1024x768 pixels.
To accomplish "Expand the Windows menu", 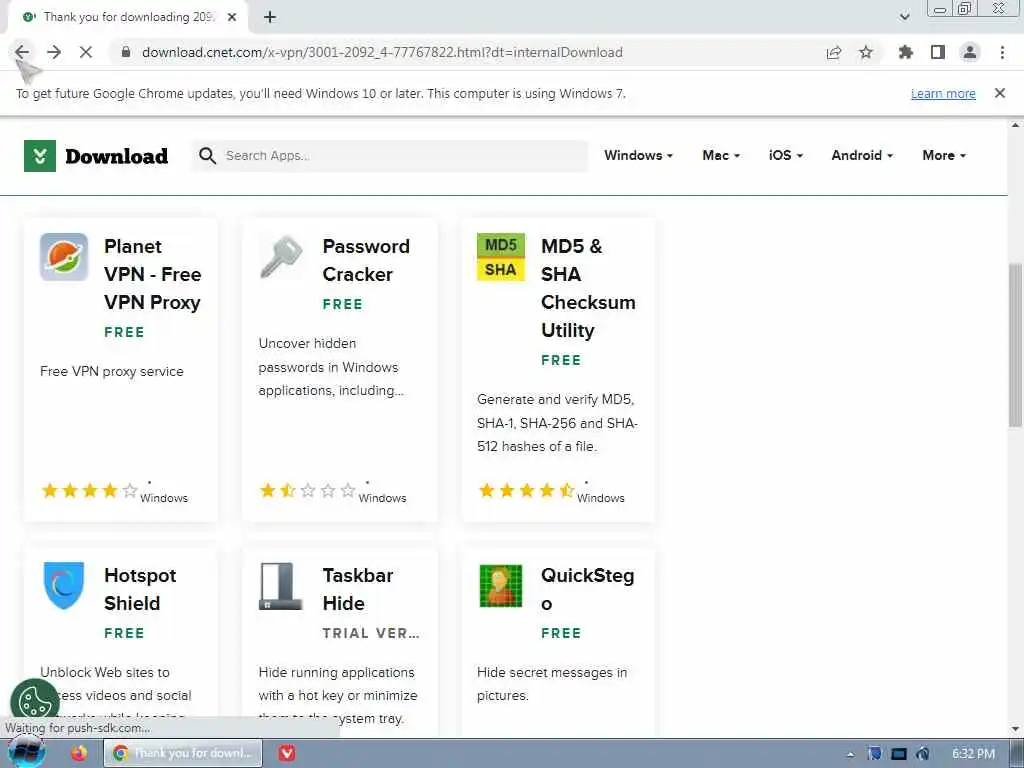I will click(x=638, y=155).
